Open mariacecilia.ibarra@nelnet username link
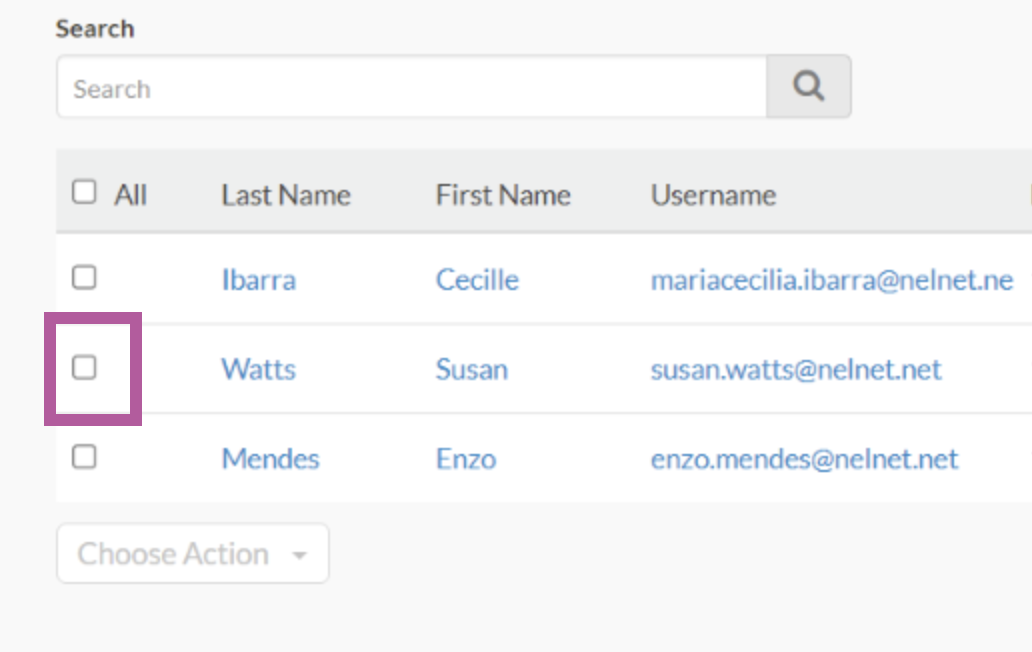The image size is (1032, 652). click(x=832, y=280)
